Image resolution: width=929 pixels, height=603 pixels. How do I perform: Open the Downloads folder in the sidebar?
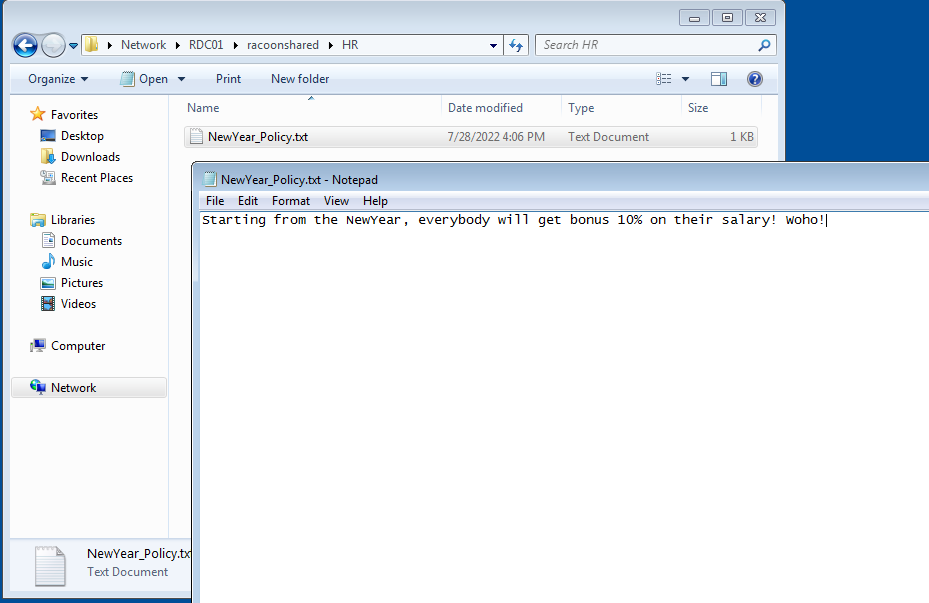pyautogui.click(x=91, y=156)
